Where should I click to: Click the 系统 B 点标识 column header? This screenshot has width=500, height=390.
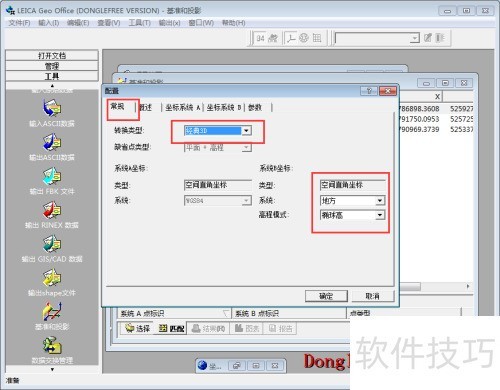point(289,313)
